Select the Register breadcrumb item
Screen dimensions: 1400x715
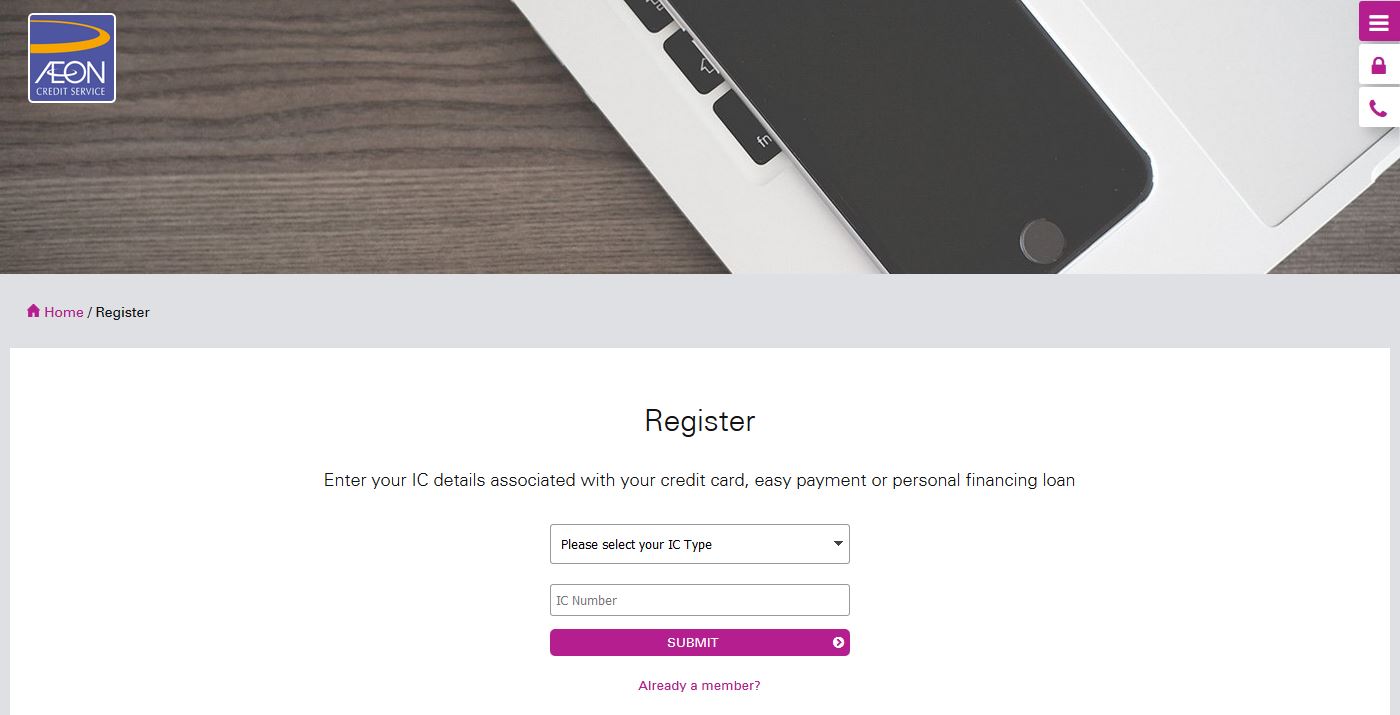[123, 312]
